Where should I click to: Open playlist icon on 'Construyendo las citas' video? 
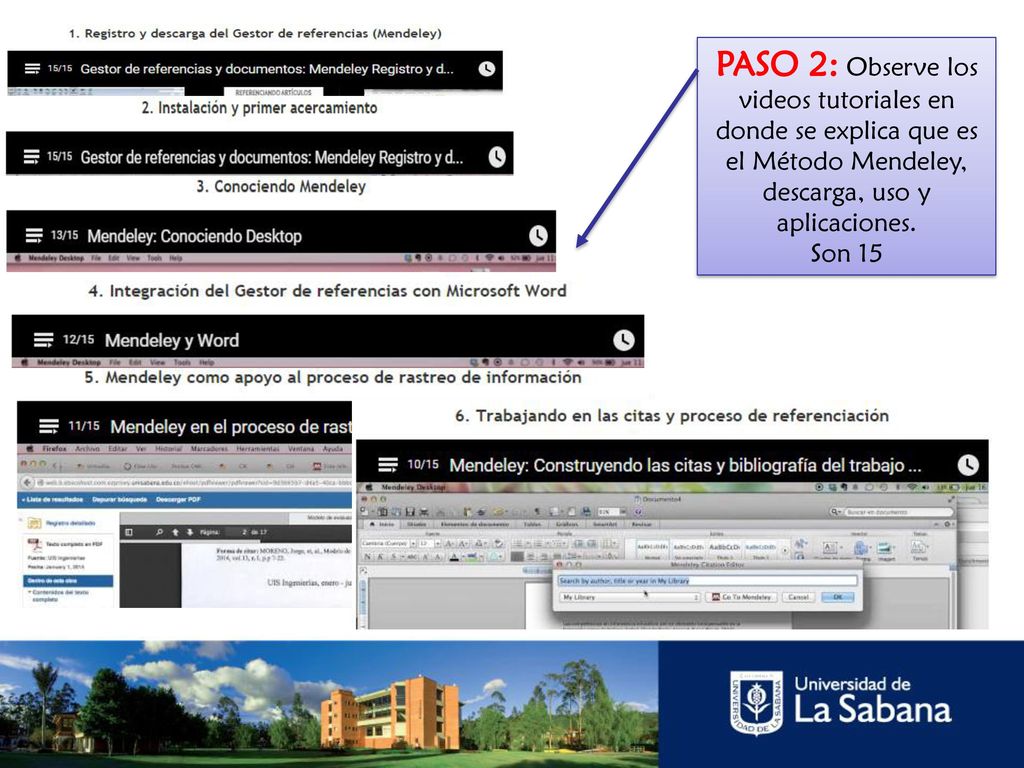tap(388, 465)
